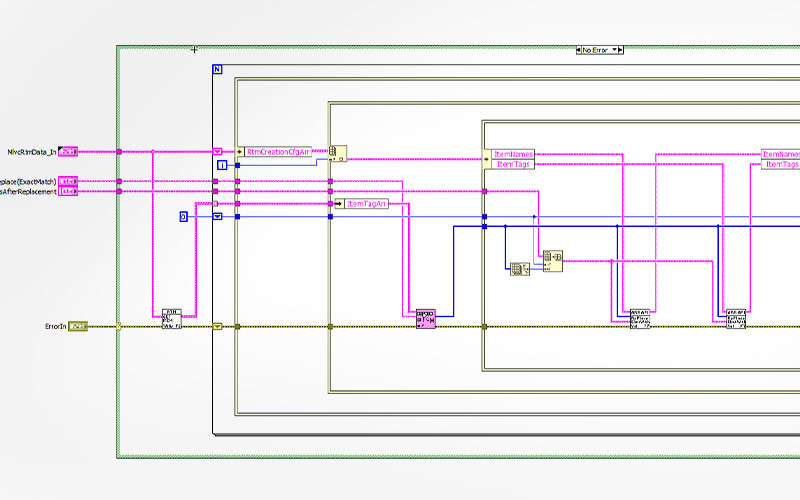This screenshot has width=800, height=500.
Task: Select the ErrorIn cluster terminal
Action: [x=77, y=326]
